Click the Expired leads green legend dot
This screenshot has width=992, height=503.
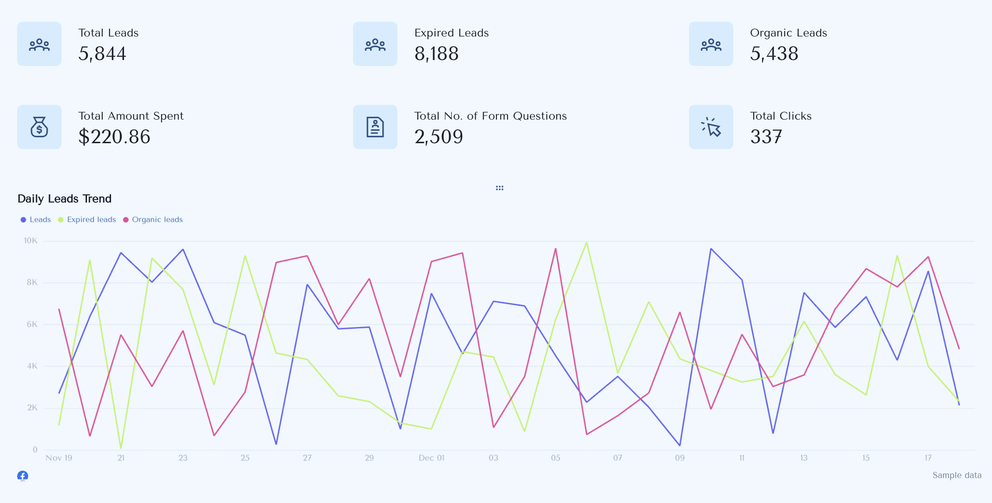pos(61,220)
